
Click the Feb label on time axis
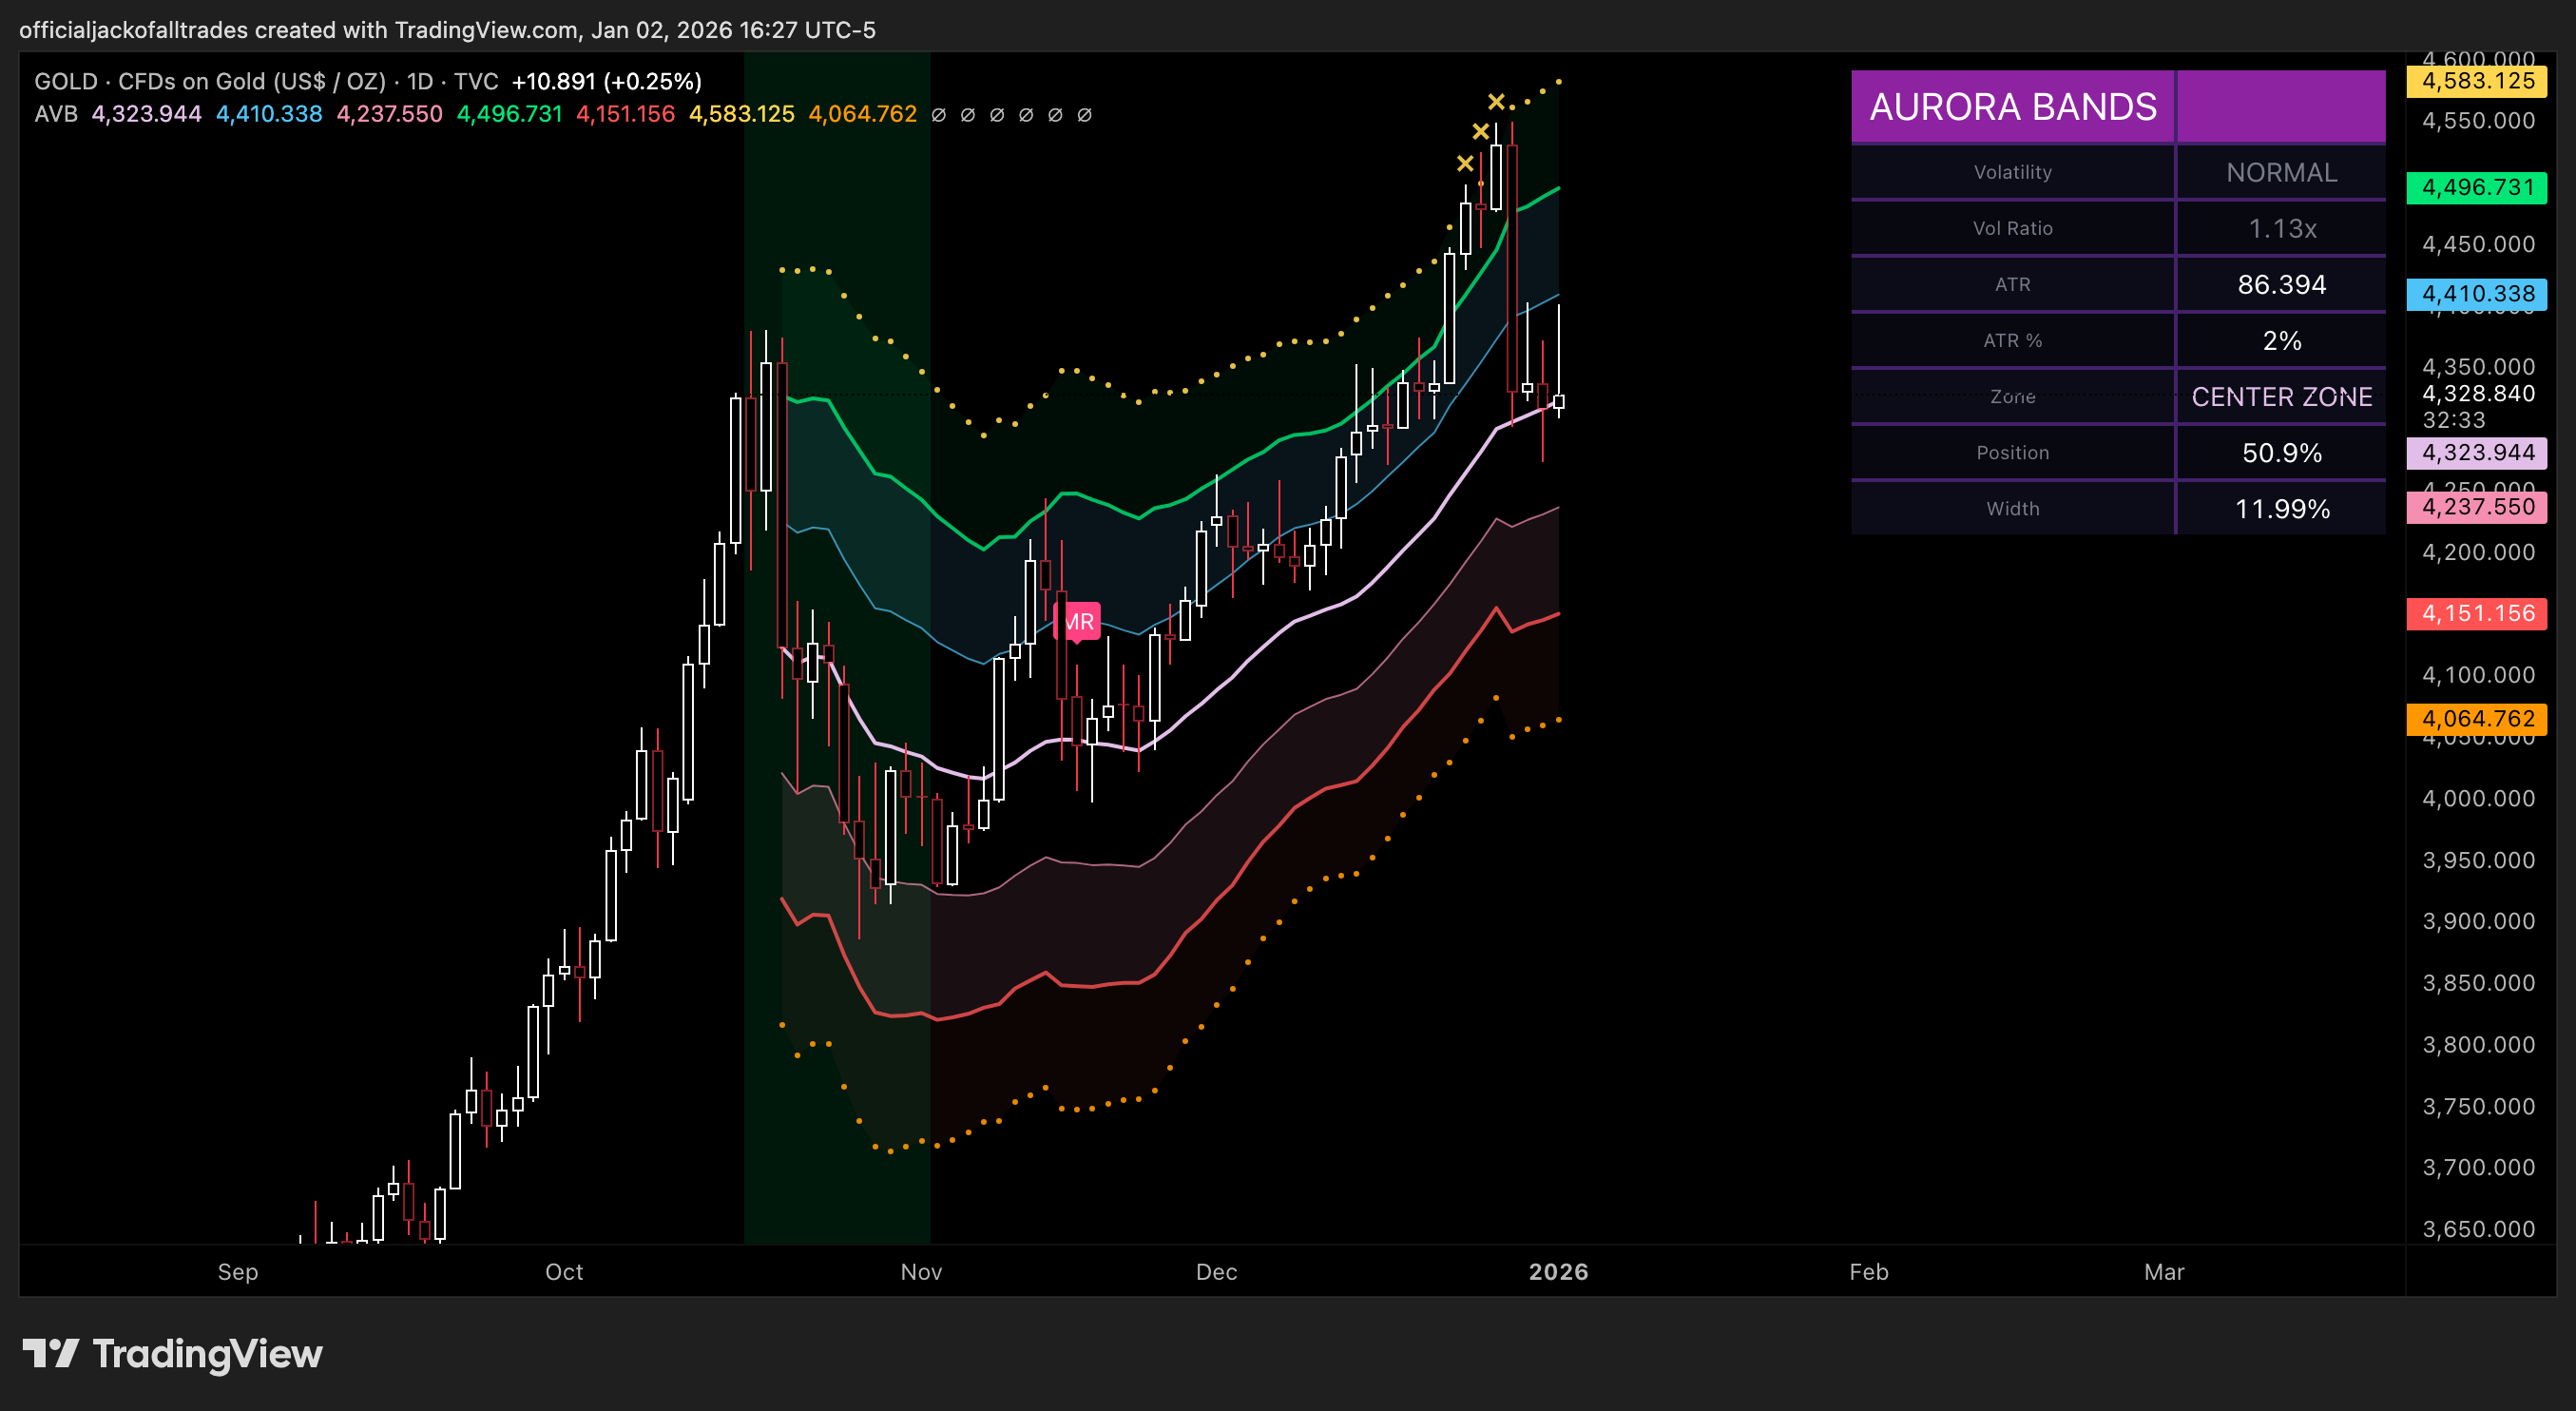tap(1869, 1272)
